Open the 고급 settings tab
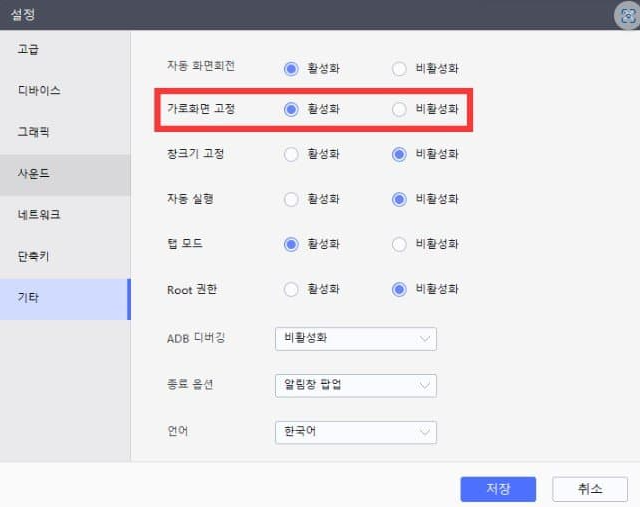640x507 pixels. (x=65, y=49)
